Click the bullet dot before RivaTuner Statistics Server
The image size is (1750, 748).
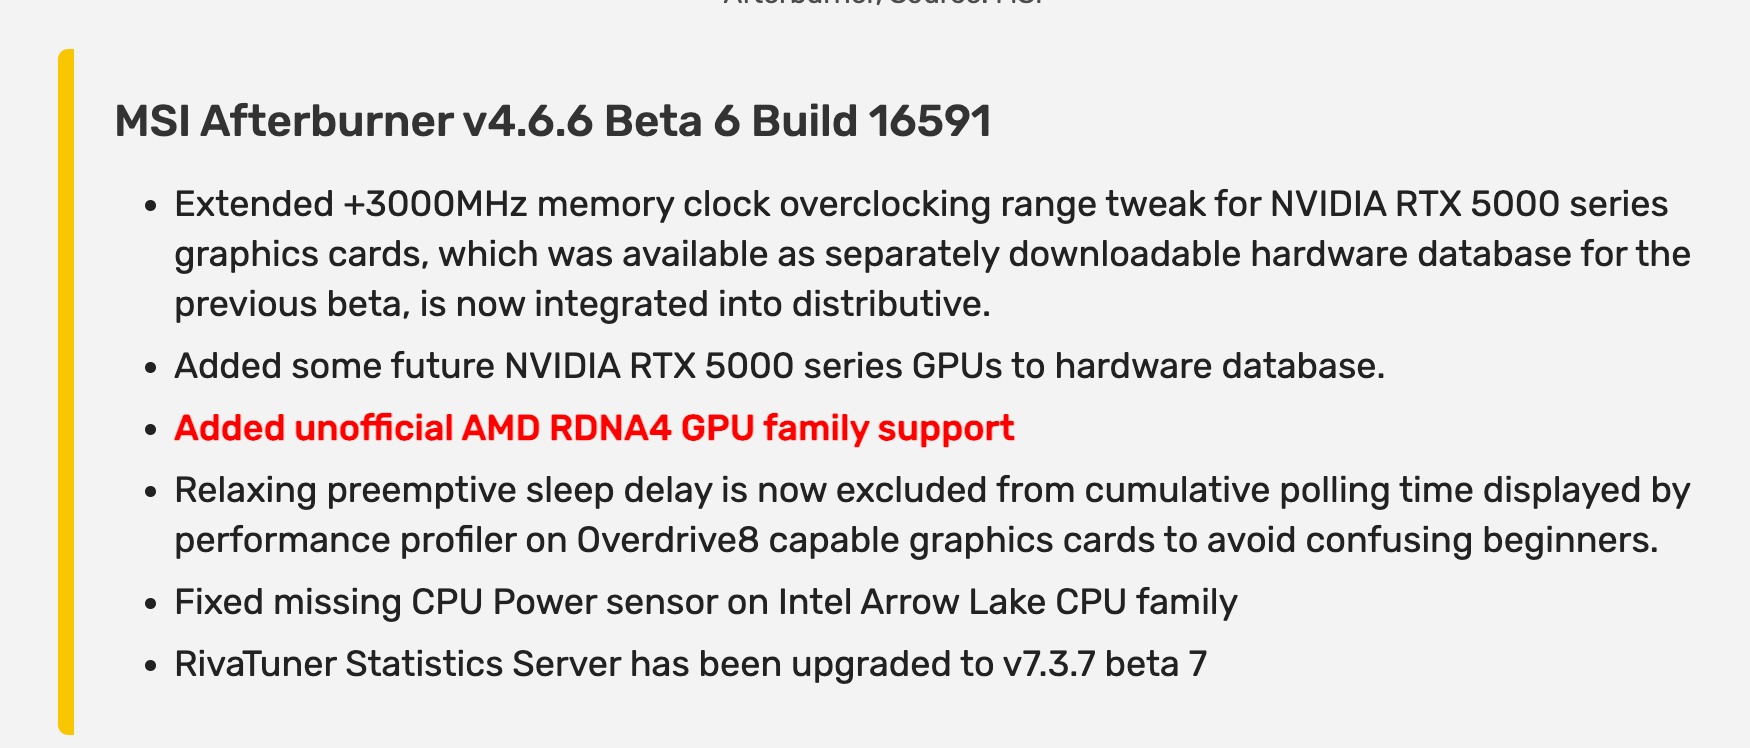pos(151,667)
